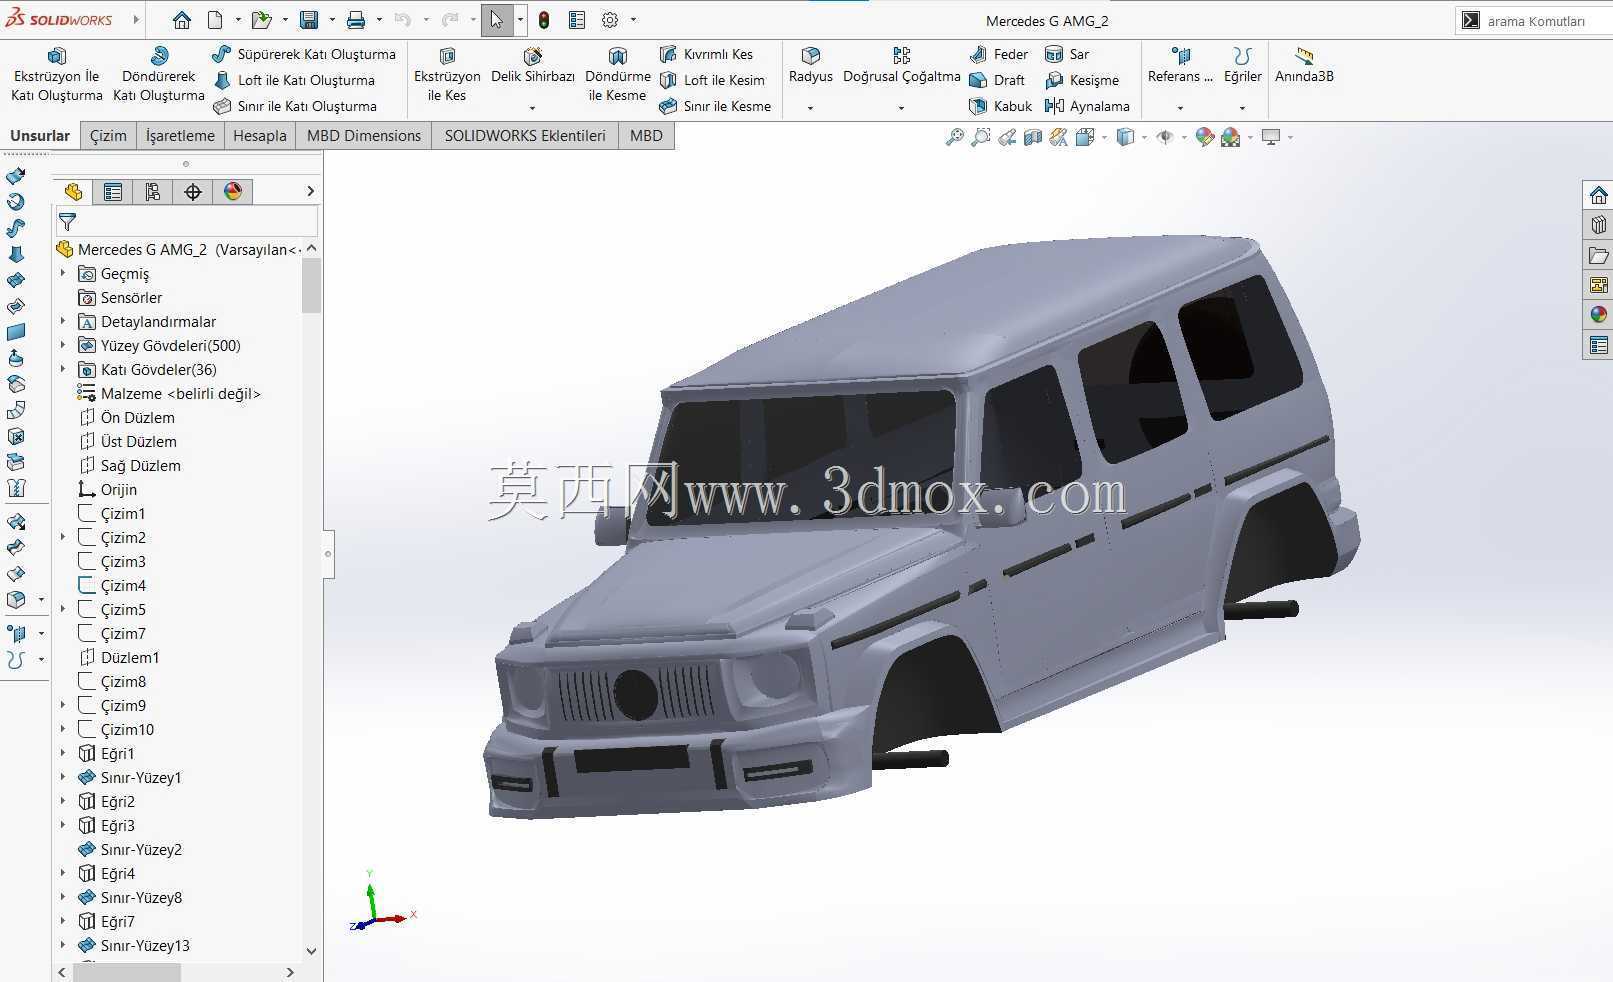This screenshot has width=1613, height=982.
Task: Expand the Çizim2 tree node
Action: pyautogui.click(x=63, y=537)
